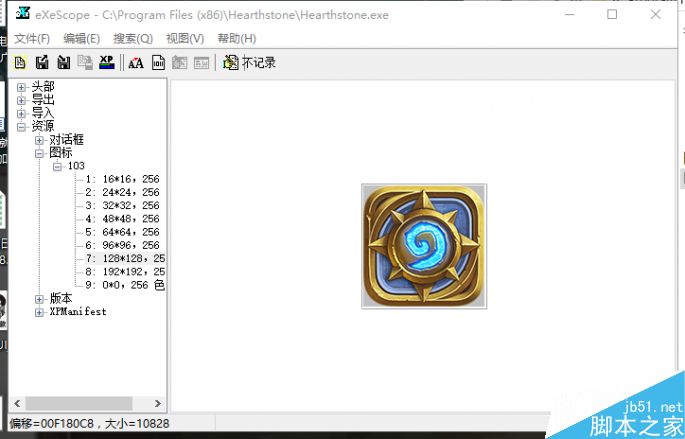Click the binary view toolbar icon
Screen dimensions: 685x439
[158, 63]
